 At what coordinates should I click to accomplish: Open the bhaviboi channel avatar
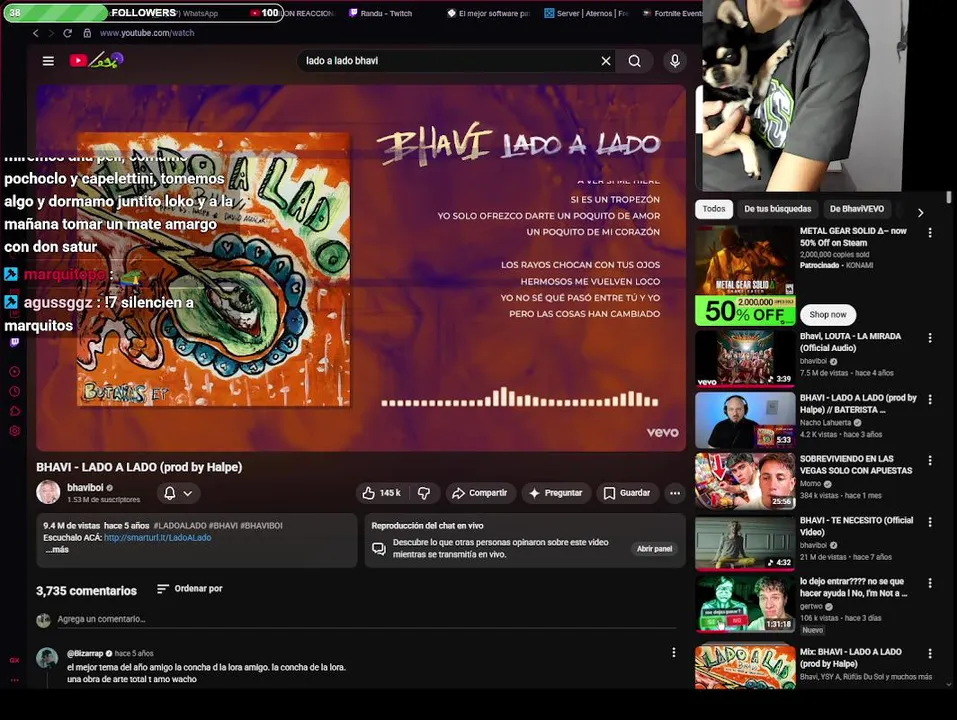(x=48, y=492)
